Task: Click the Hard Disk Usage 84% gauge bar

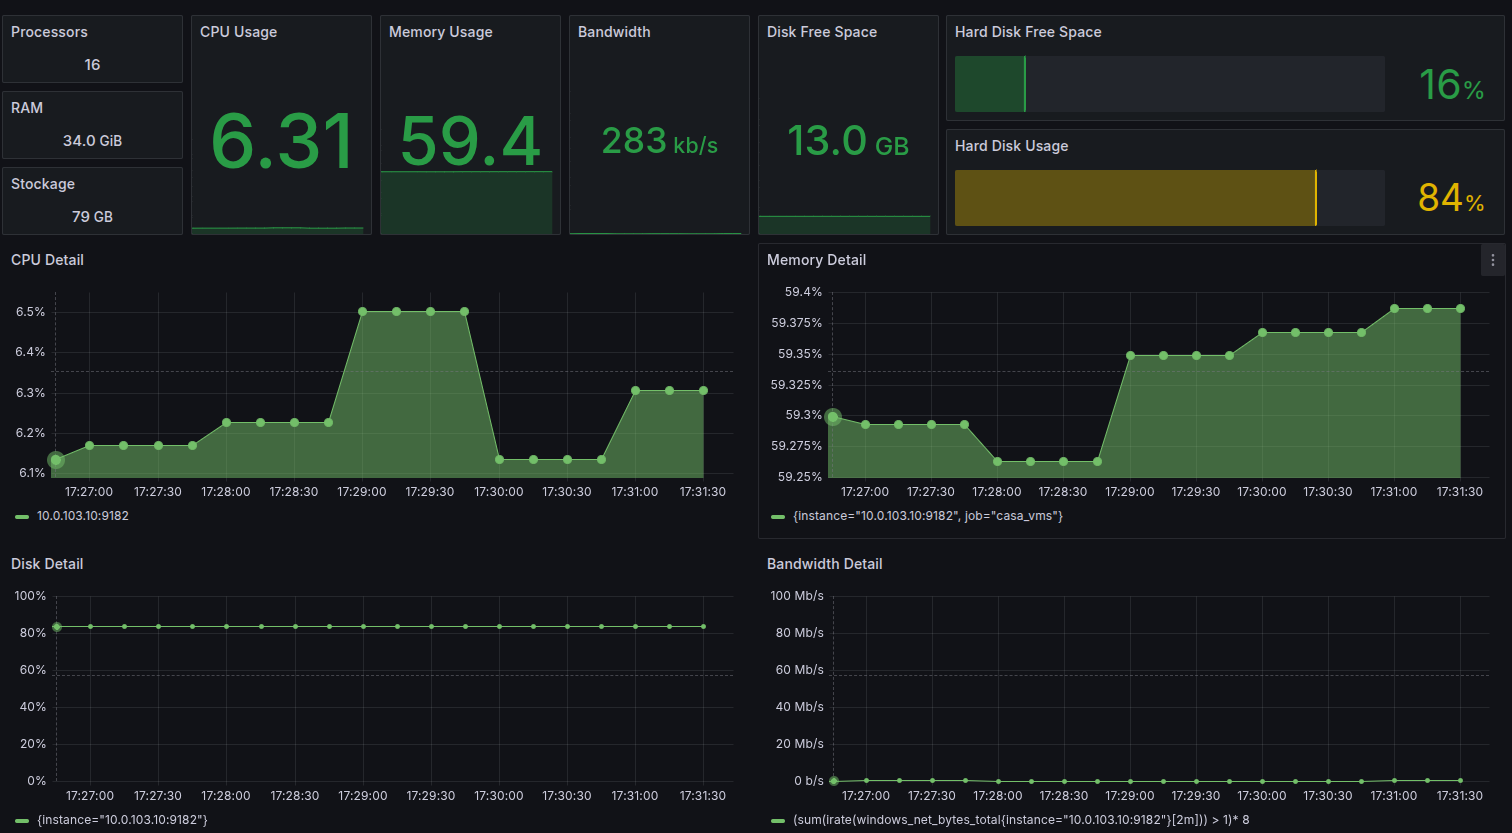Action: click(x=1135, y=197)
